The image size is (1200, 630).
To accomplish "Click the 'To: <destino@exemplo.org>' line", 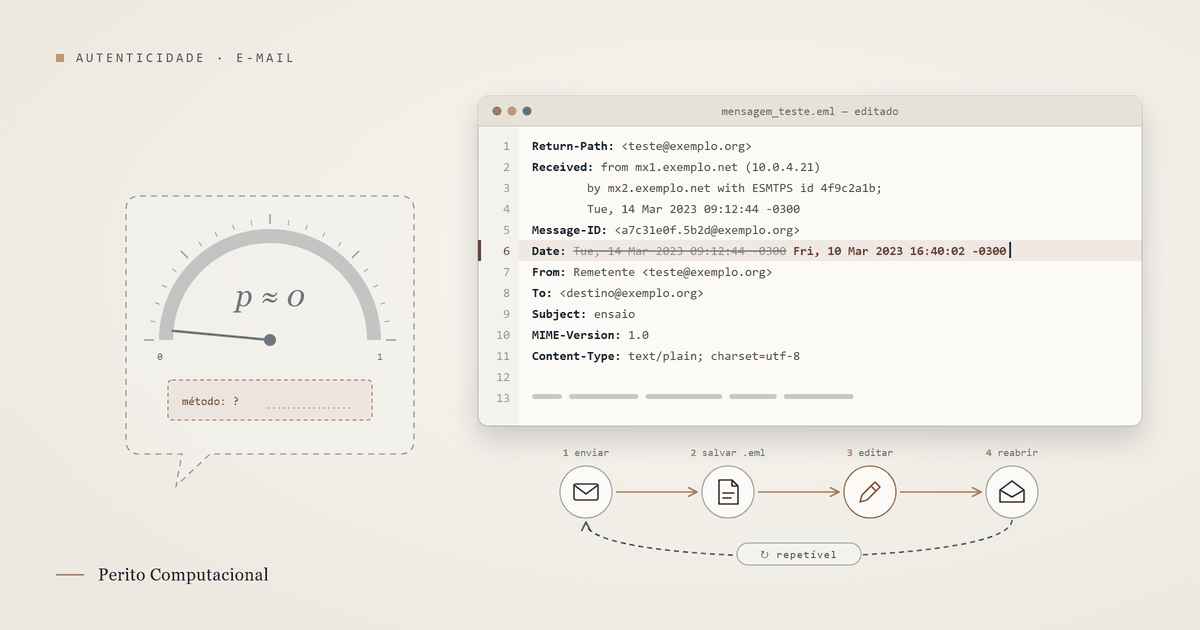I will coord(618,293).
